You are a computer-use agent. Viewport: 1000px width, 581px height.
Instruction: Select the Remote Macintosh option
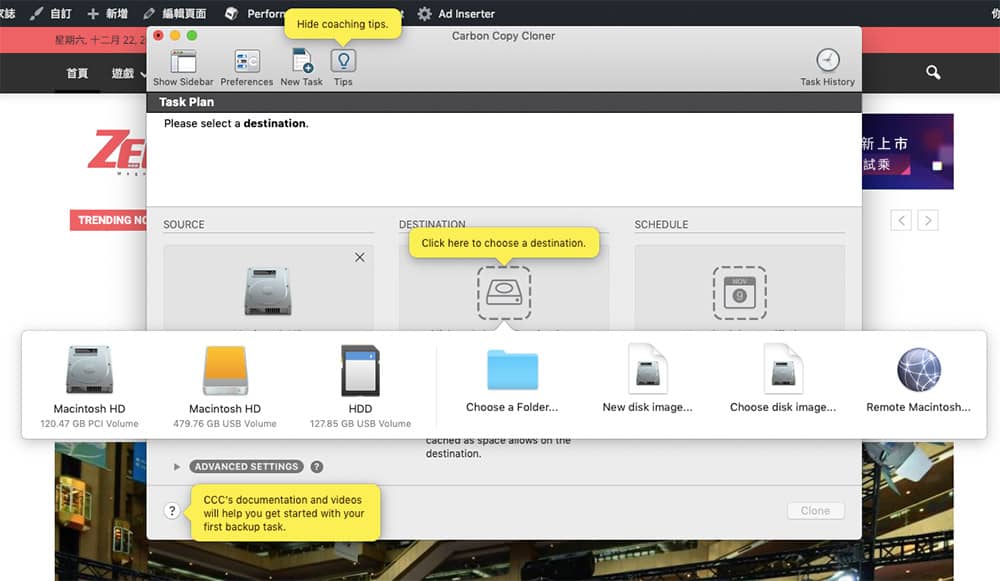pyautogui.click(x=918, y=381)
